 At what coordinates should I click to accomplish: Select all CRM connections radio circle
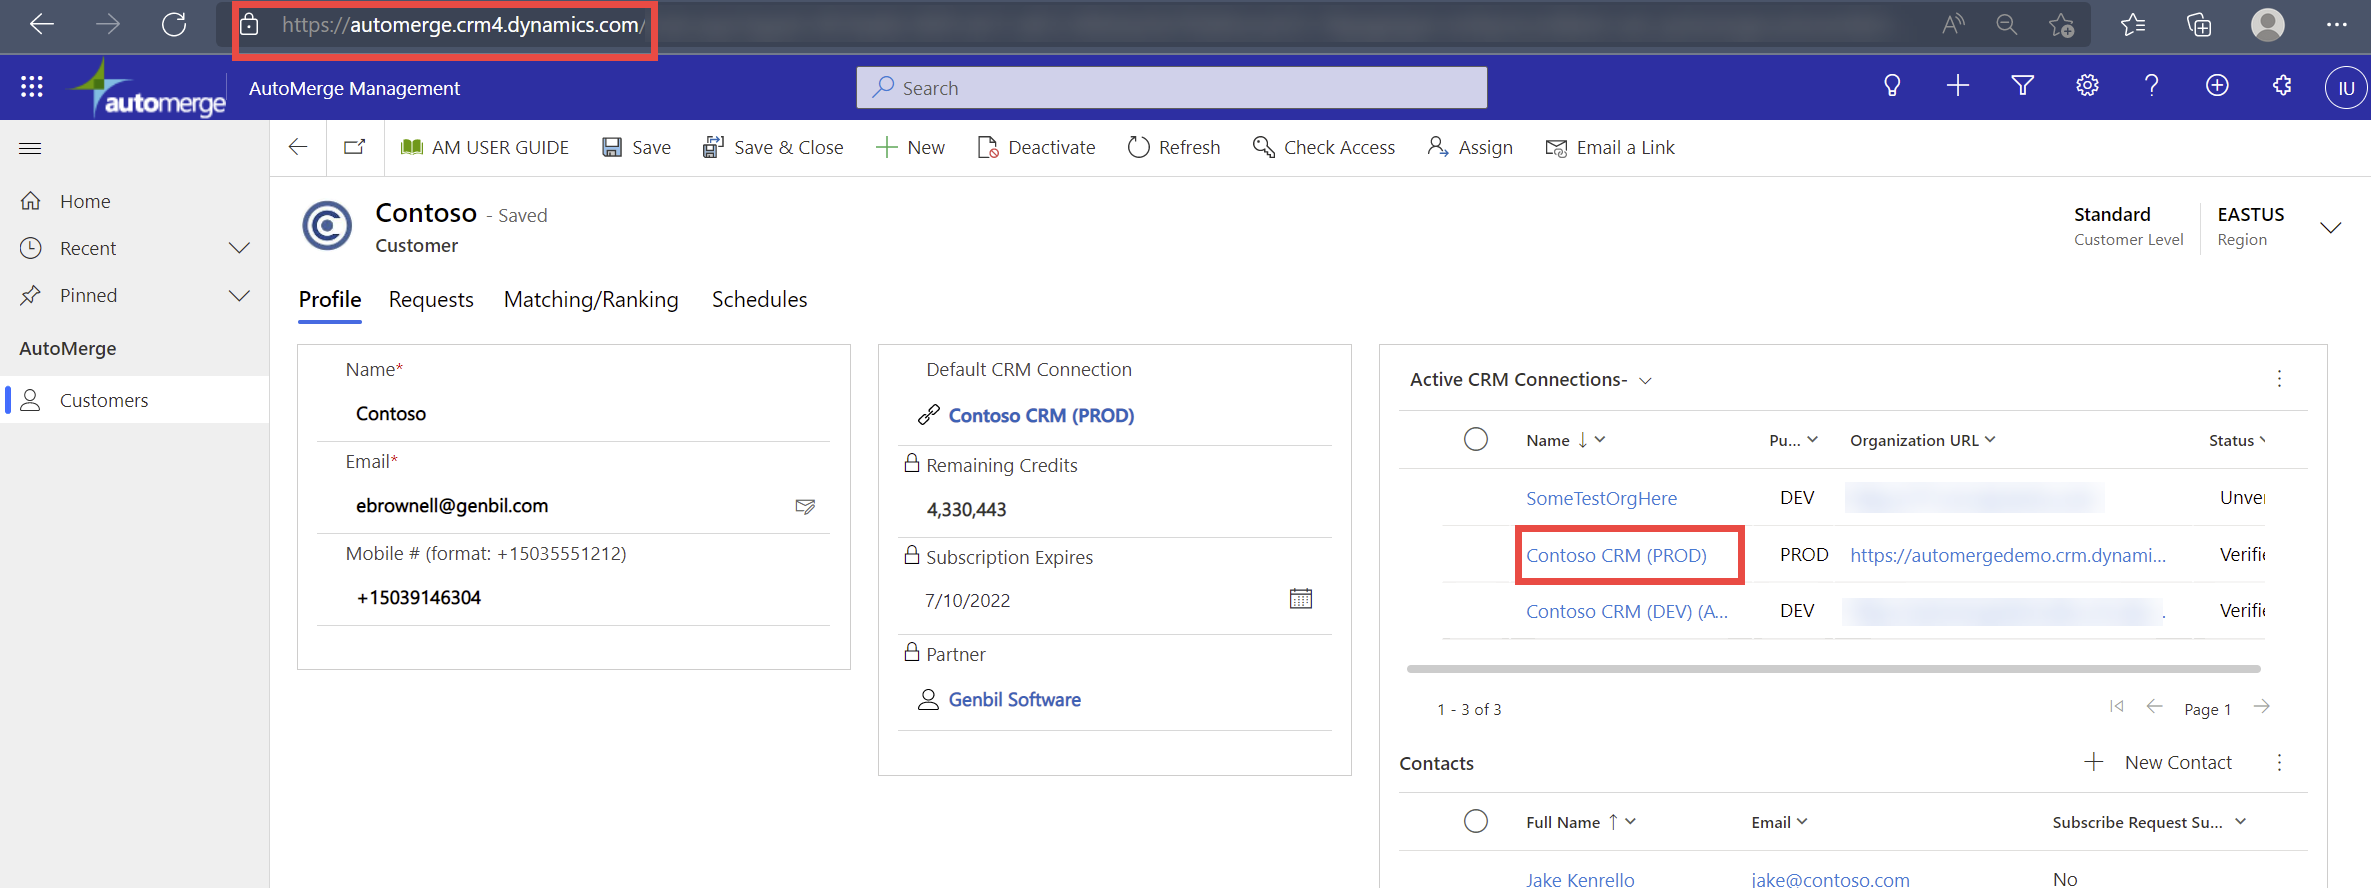tap(1476, 439)
